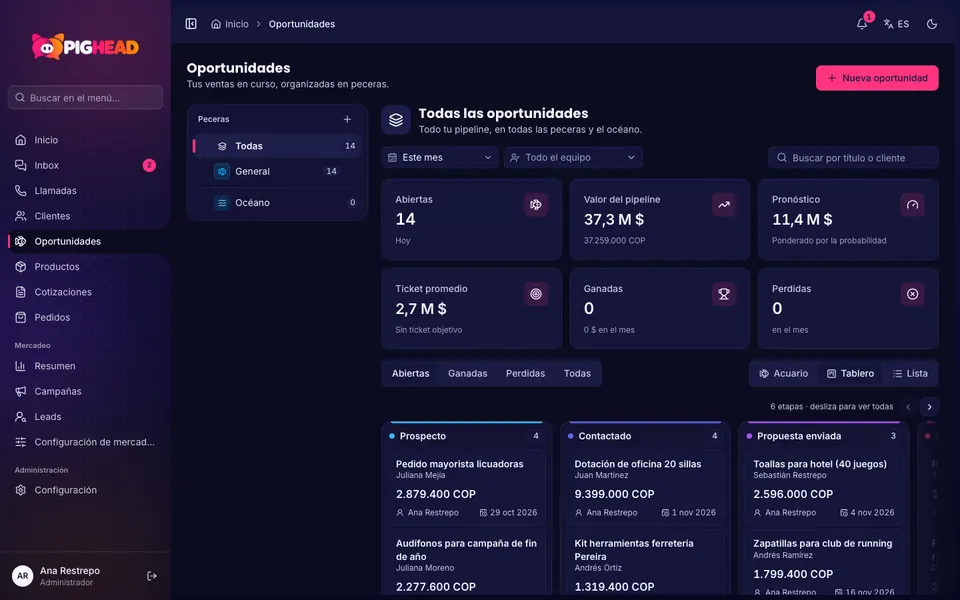Switch to Tablero view
Image resolution: width=960 pixels, height=600 pixels.
click(x=850, y=373)
